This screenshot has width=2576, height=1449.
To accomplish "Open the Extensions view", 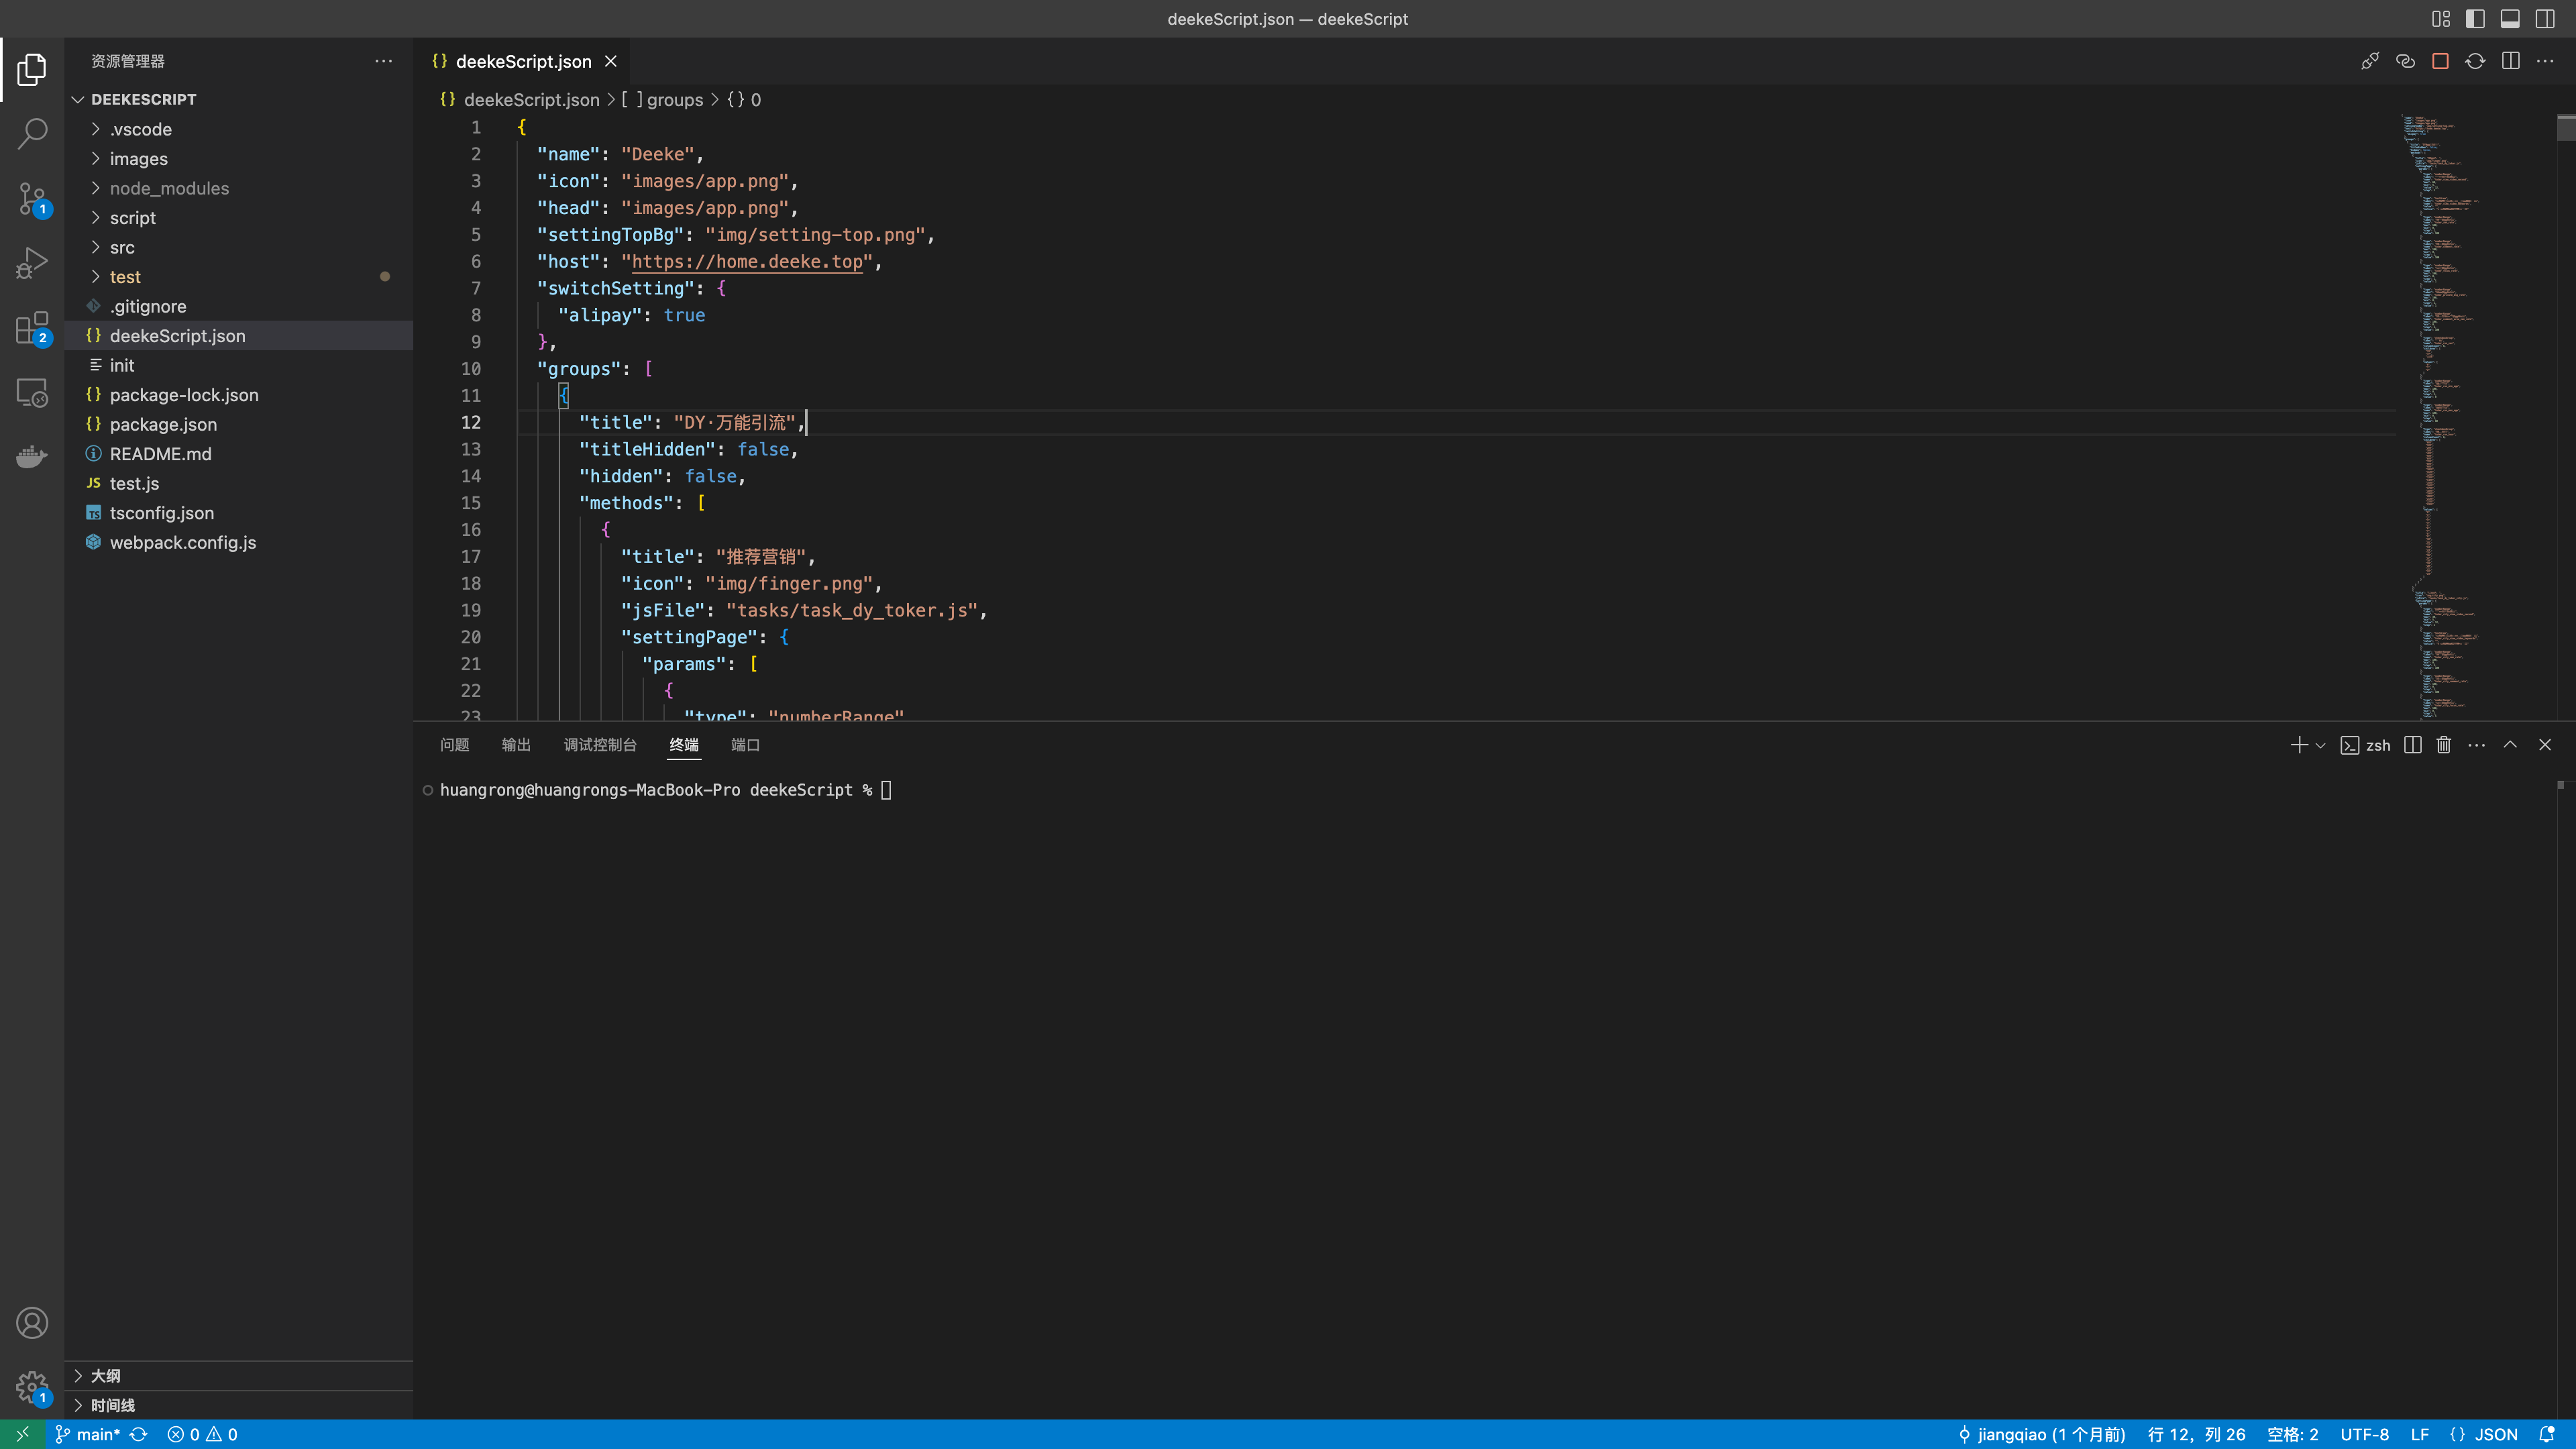I will point(32,328).
